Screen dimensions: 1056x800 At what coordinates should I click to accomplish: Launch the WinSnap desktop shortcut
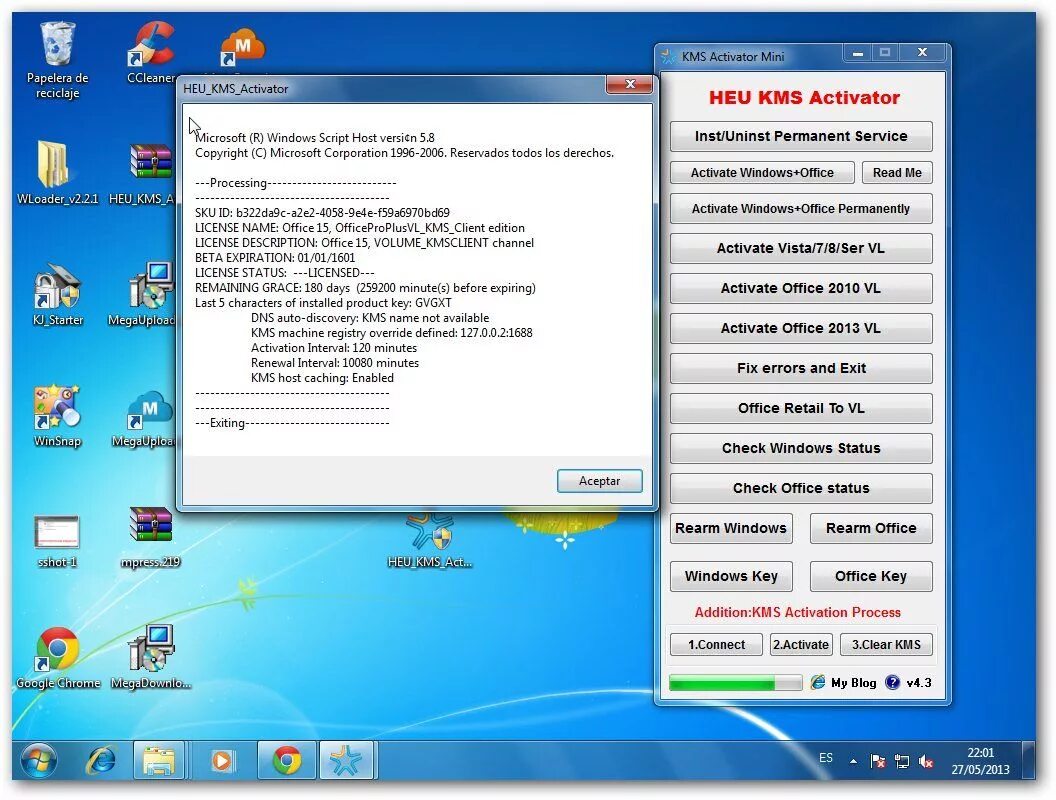57,415
